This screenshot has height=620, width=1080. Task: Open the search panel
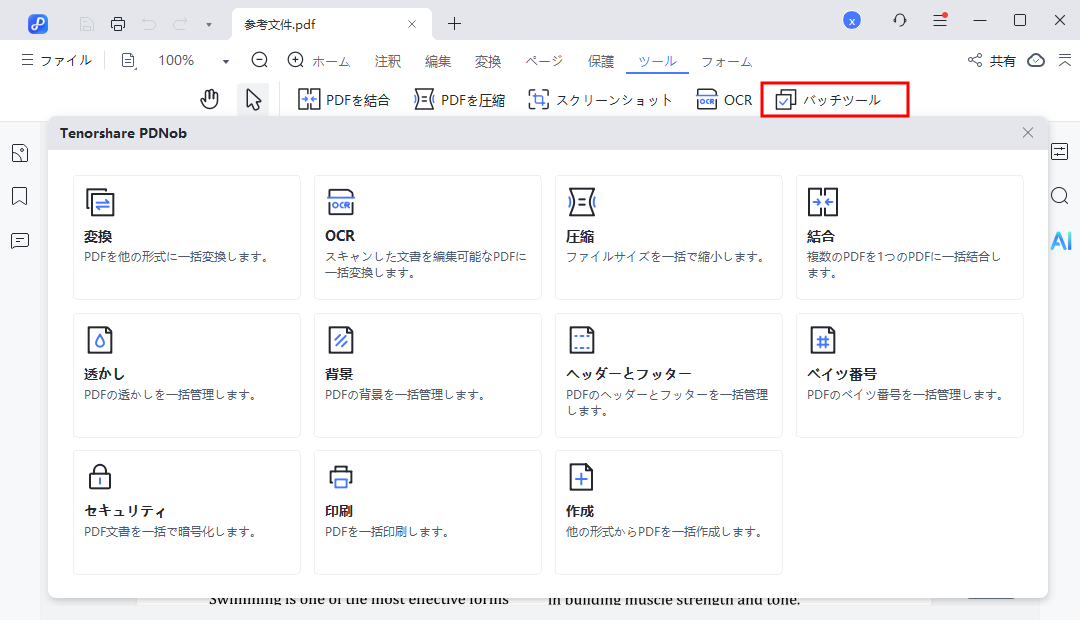tap(1060, 196)
